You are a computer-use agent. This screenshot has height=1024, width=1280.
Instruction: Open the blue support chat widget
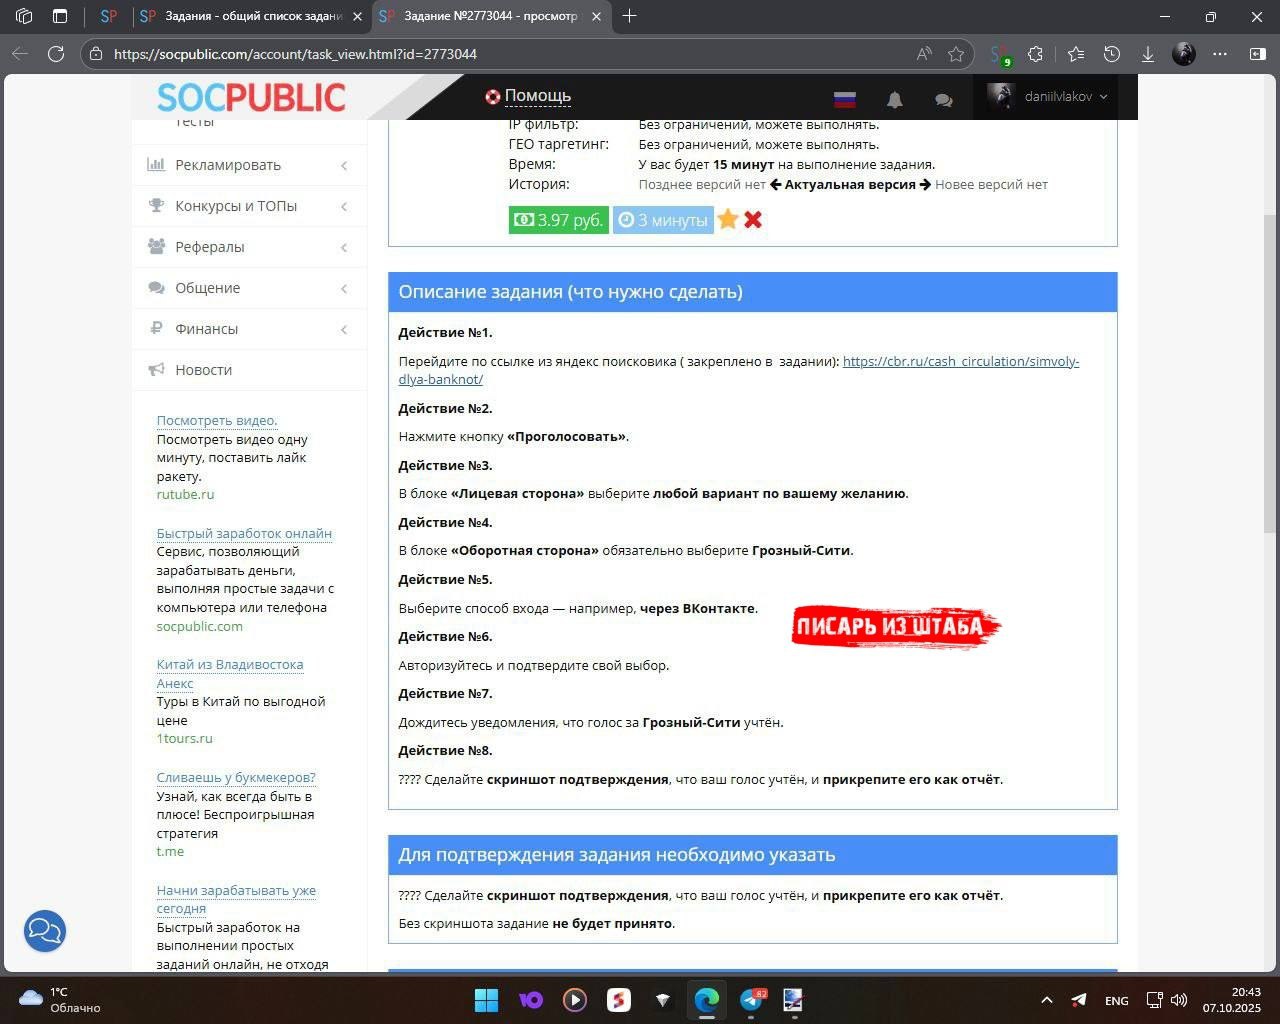pyautogui.click(x=45, y=931)
